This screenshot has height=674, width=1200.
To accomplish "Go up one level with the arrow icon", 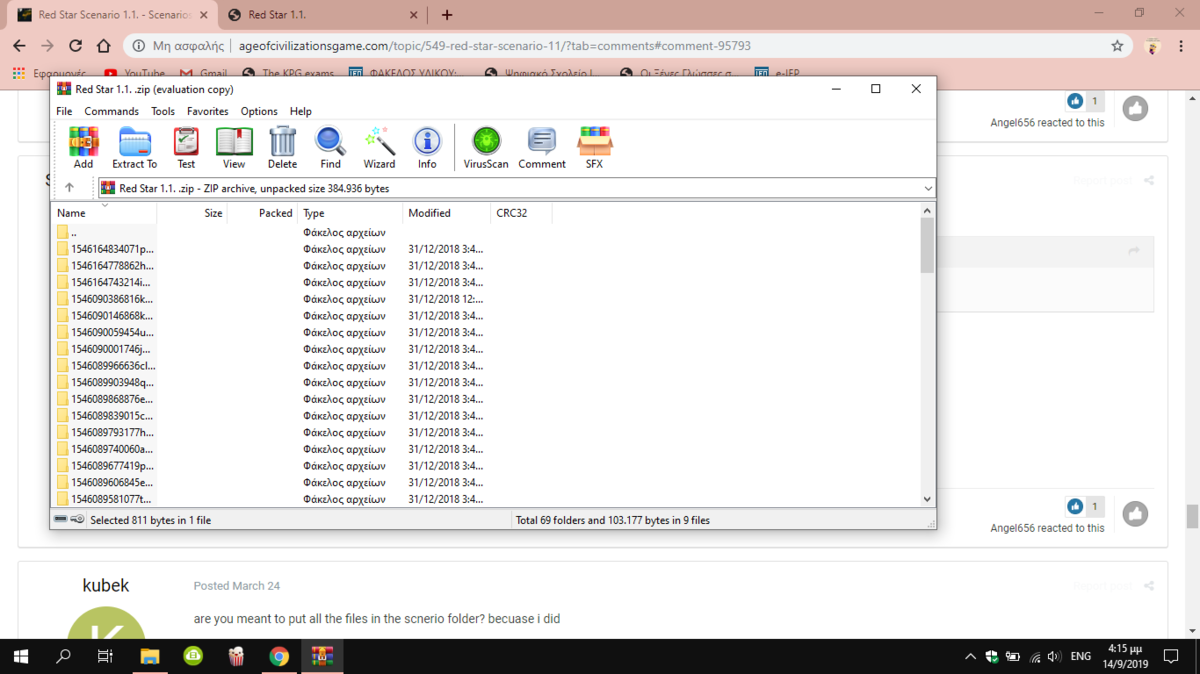I will pyautogui.click(x=69, y=188).
